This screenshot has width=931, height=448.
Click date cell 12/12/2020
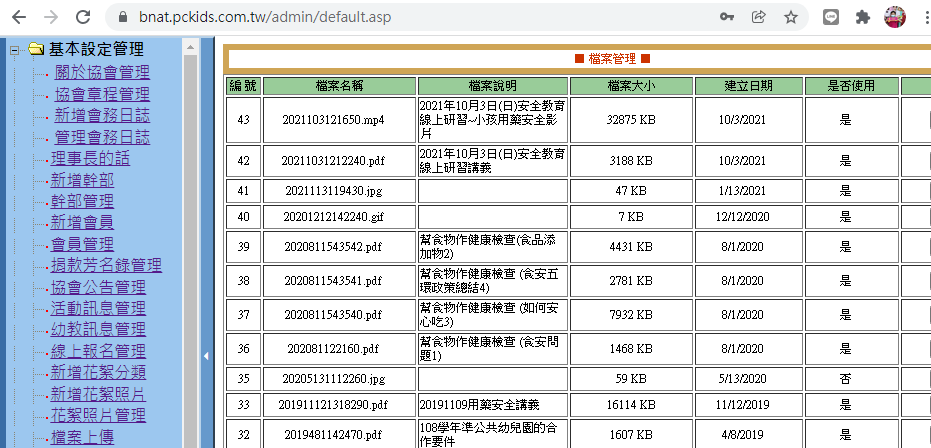(x=743, y=217)
